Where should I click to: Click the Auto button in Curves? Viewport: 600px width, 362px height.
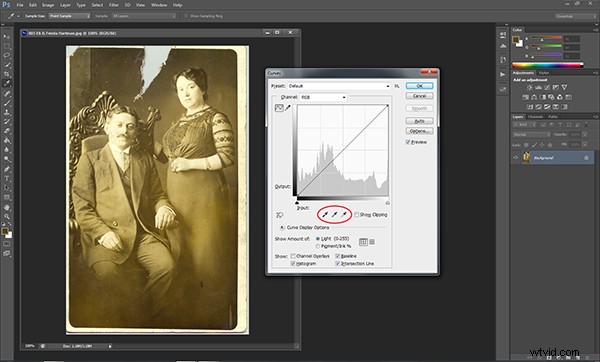[x=419, y=121]
